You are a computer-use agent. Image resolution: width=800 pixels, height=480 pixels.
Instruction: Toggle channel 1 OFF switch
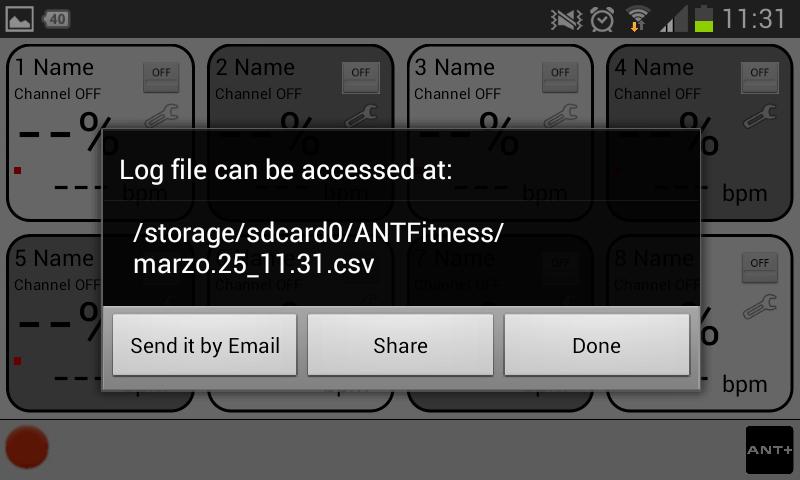tap(161, 78)
